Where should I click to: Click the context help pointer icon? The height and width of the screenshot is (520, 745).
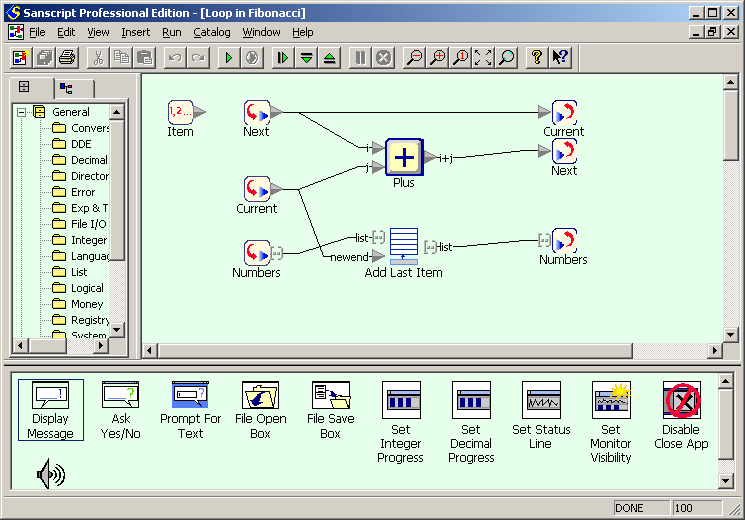click(560, 58)
